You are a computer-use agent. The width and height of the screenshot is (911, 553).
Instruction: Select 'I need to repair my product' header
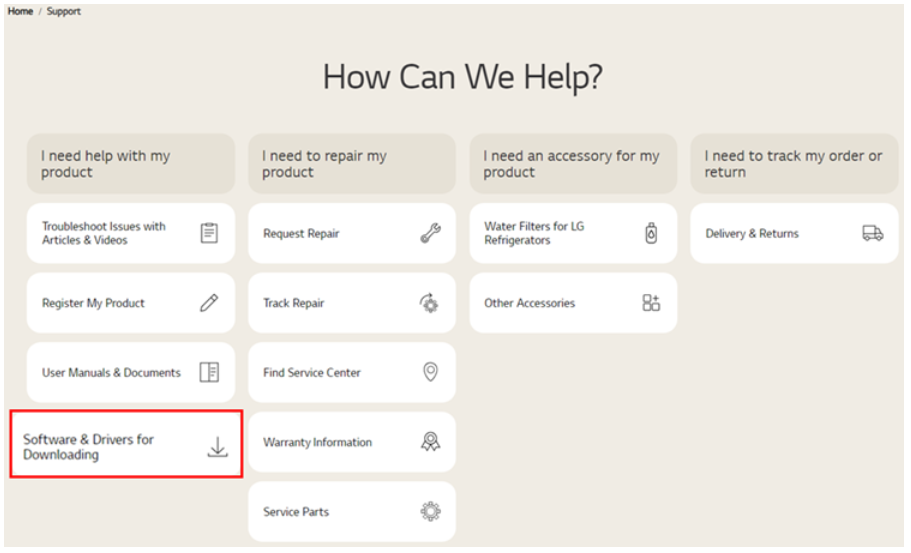[351, 164]
